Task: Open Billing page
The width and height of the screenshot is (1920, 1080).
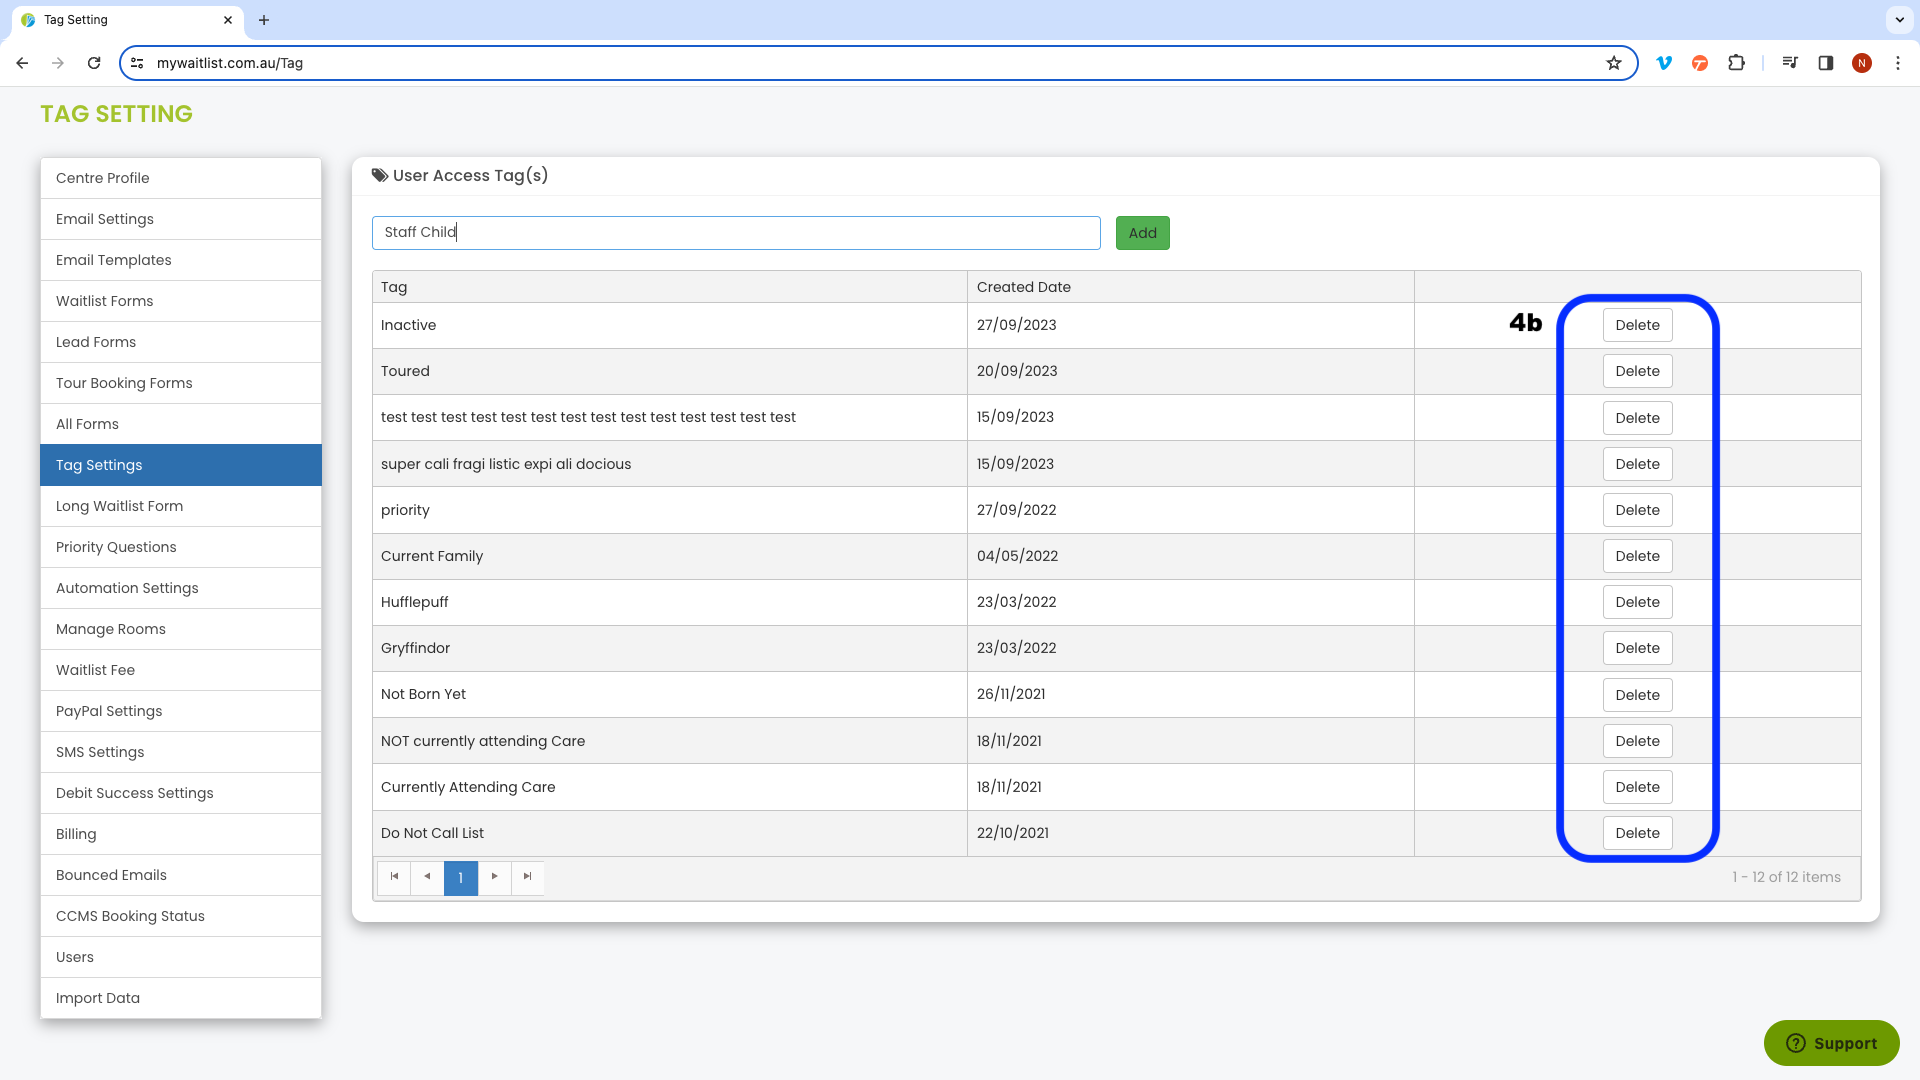Action: pos(181,834)
